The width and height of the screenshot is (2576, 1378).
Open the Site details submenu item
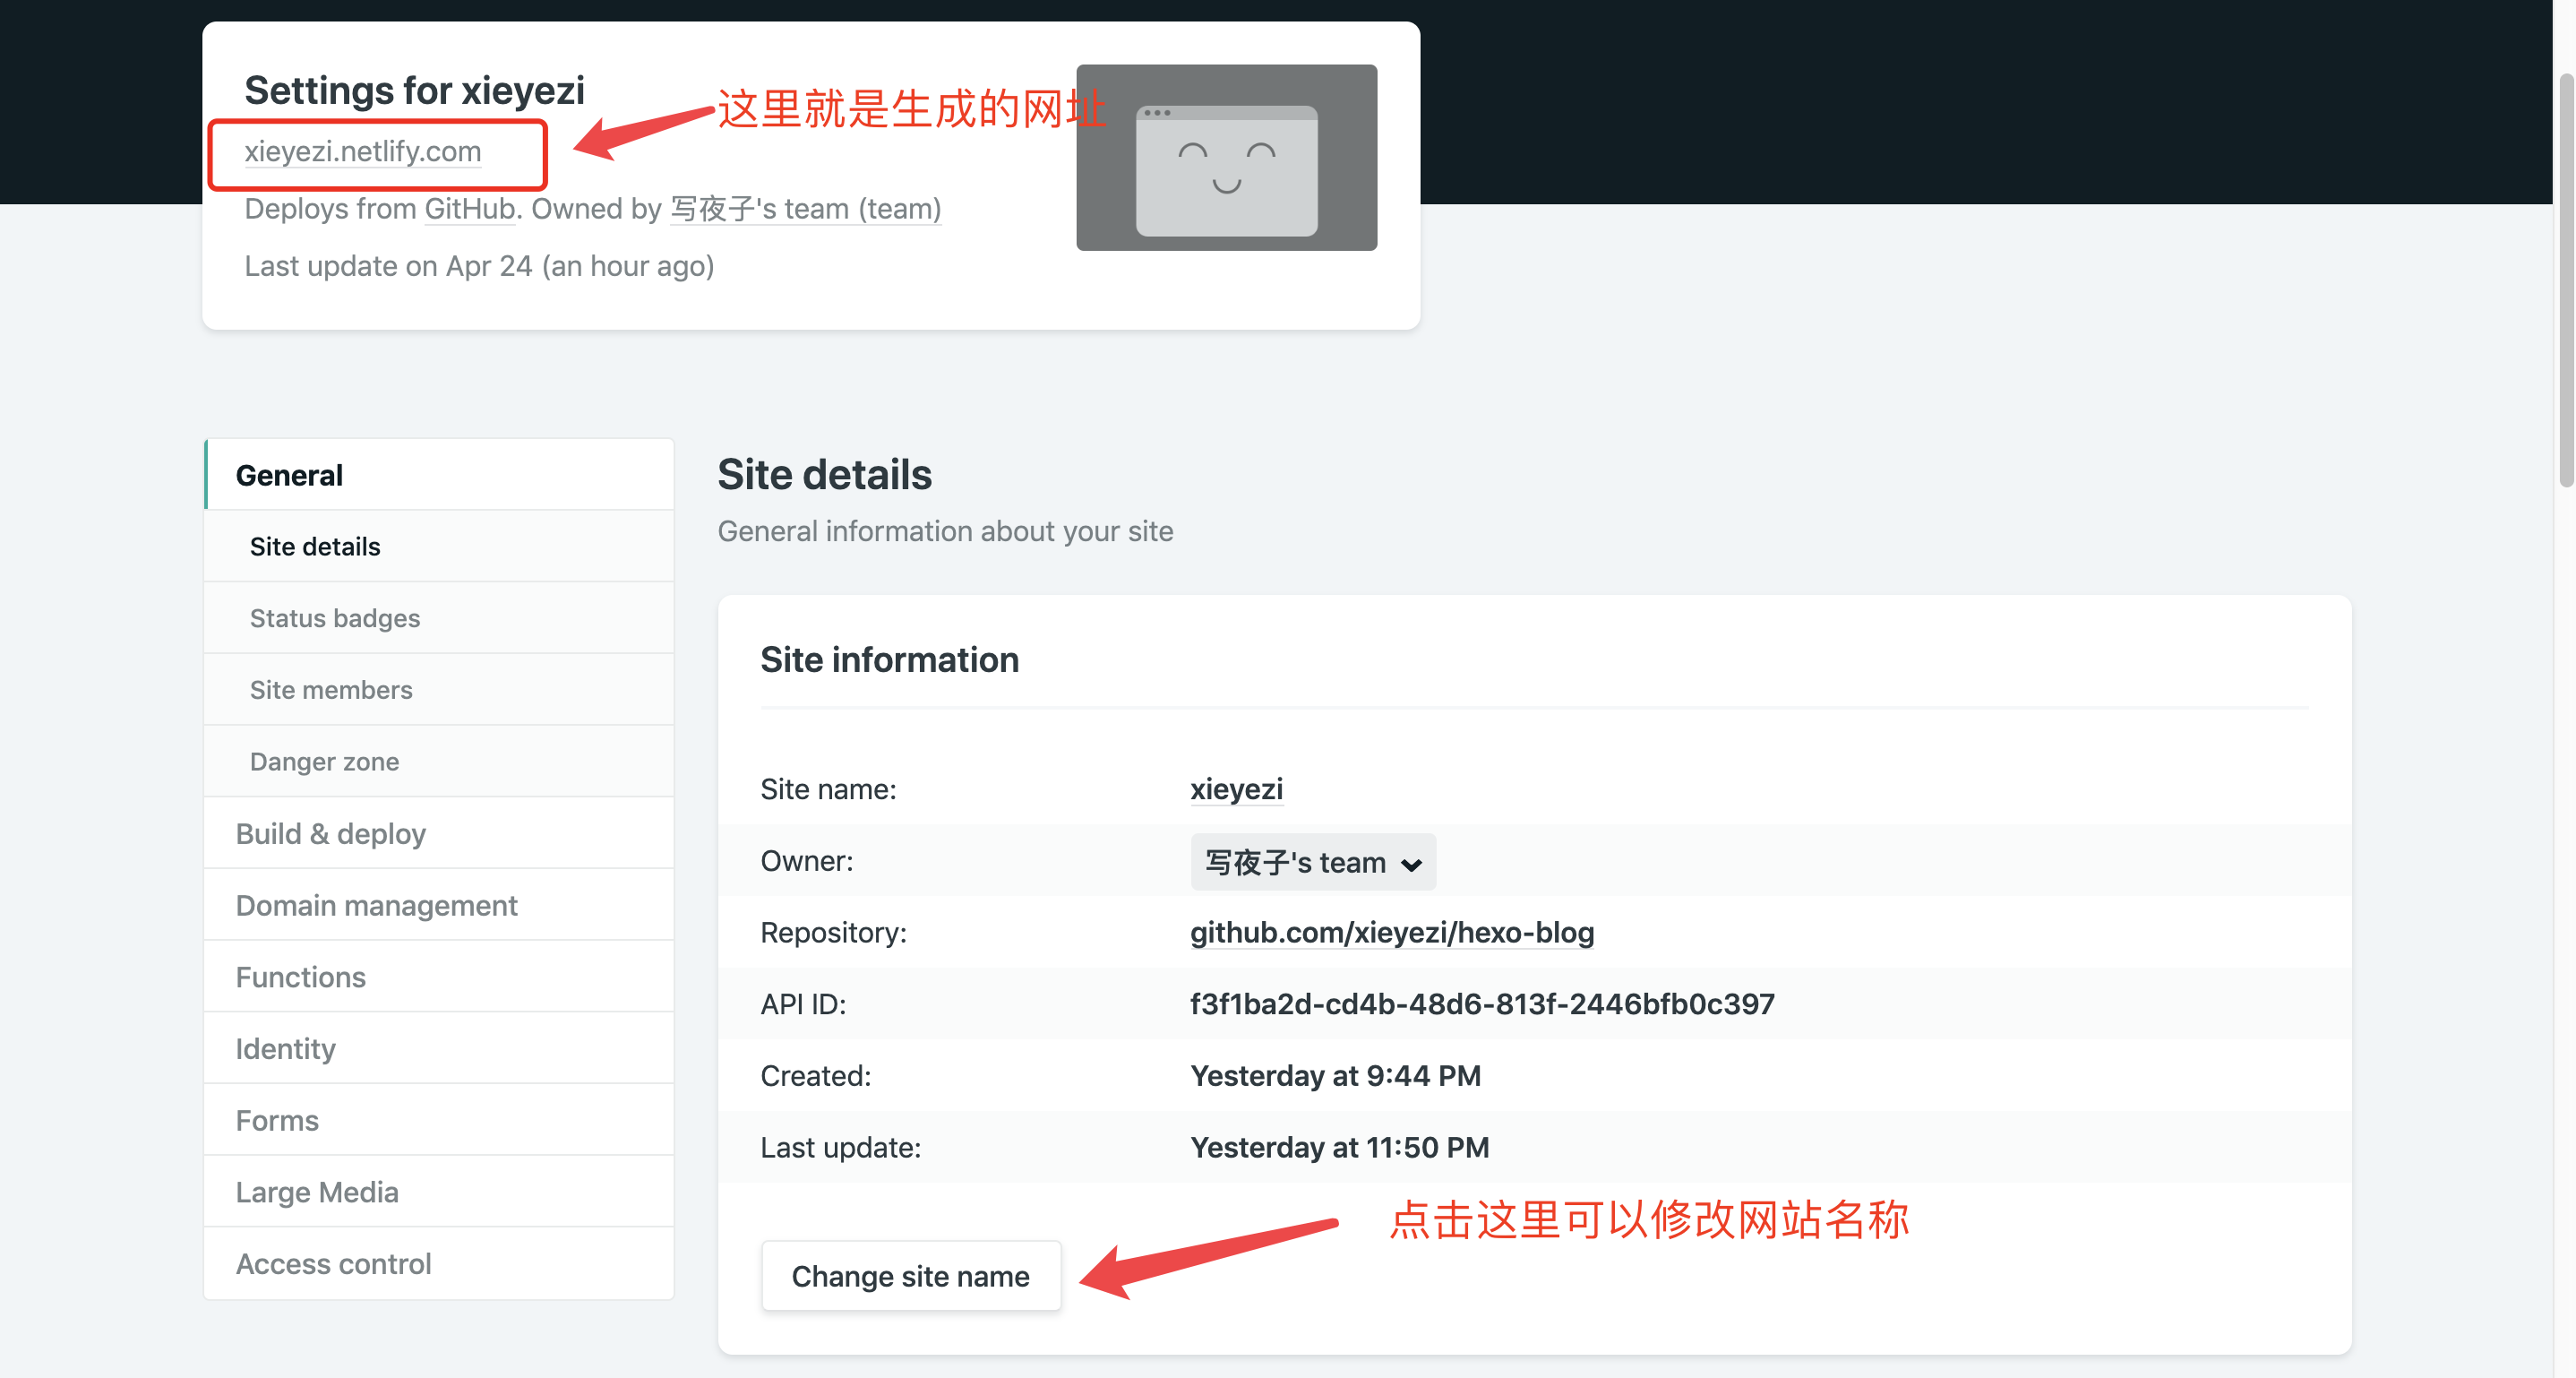(x=315, y=546)
